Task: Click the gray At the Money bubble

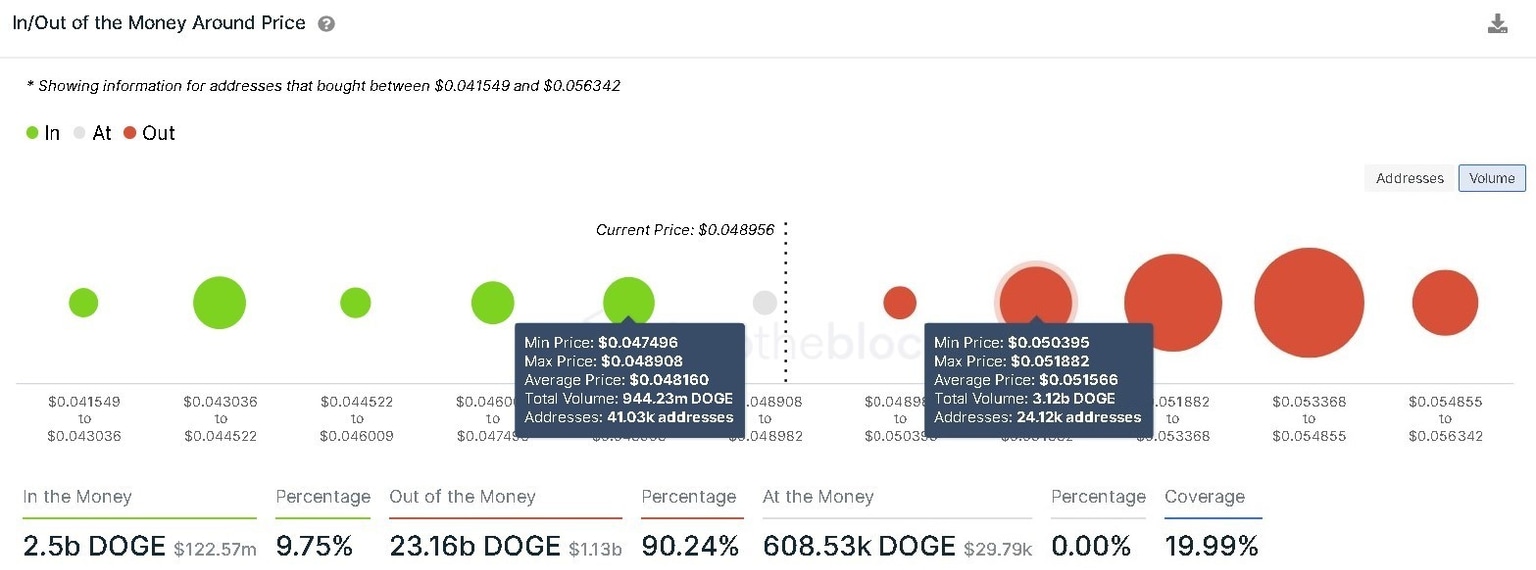Action: (x=765, y=302)
